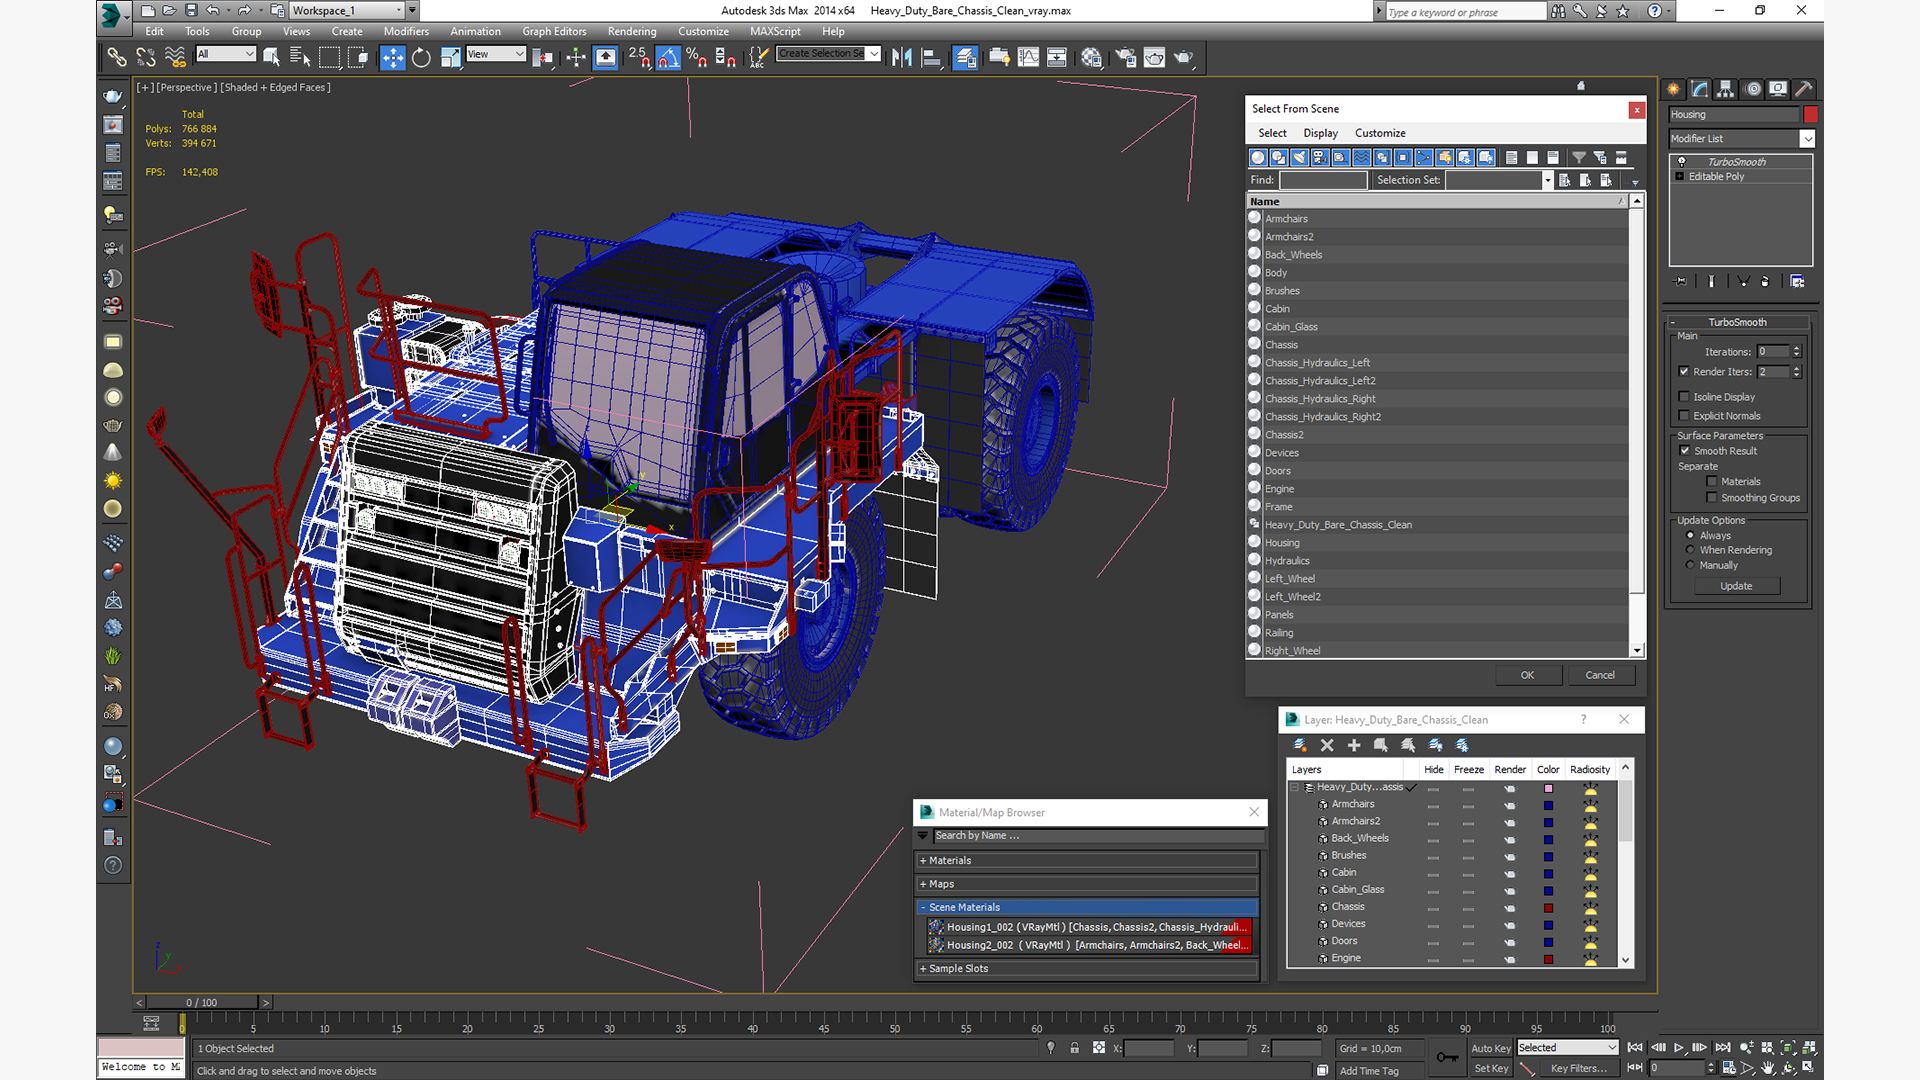
Task: Toggle Smooth Result checkbox
Action: point(1685,451)
